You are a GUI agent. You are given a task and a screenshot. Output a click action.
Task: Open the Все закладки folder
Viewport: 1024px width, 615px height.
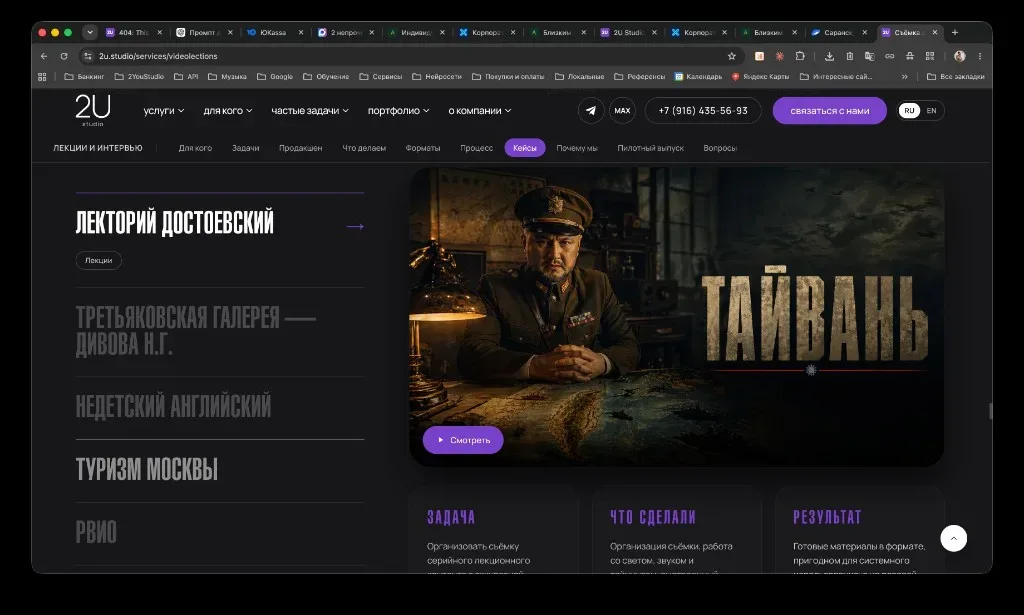[956, 76]
